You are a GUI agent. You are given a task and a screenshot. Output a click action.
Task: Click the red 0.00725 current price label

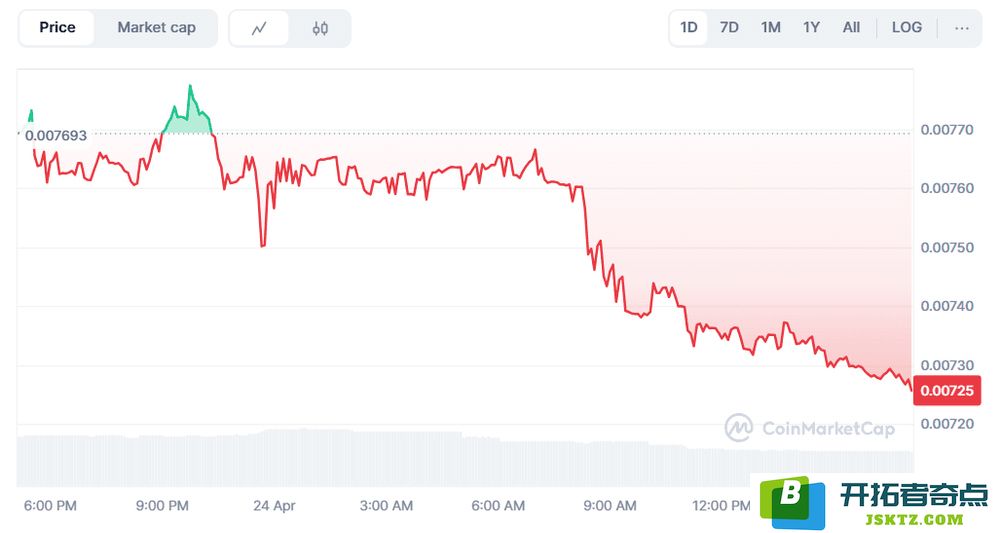coord(947,390)
